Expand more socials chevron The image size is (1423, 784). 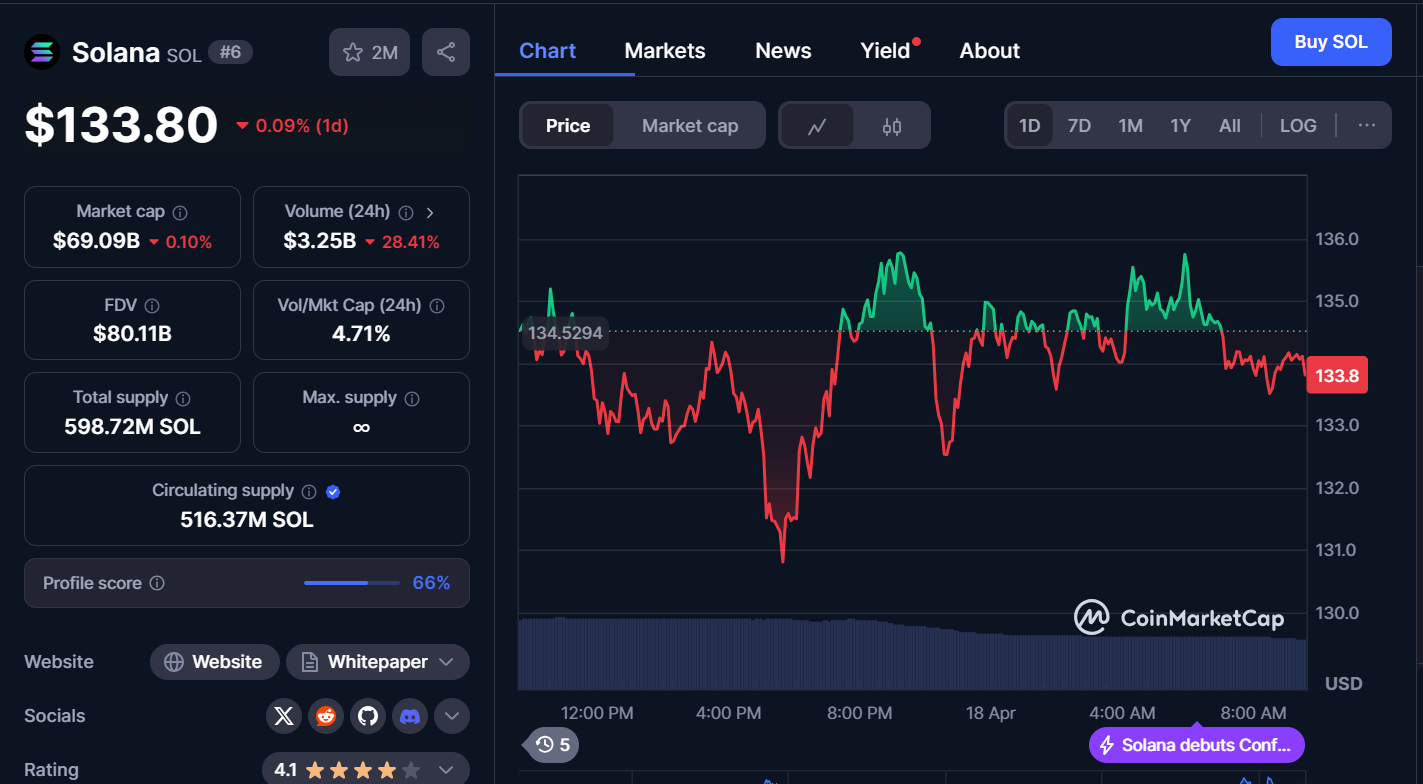click(452, 716)
